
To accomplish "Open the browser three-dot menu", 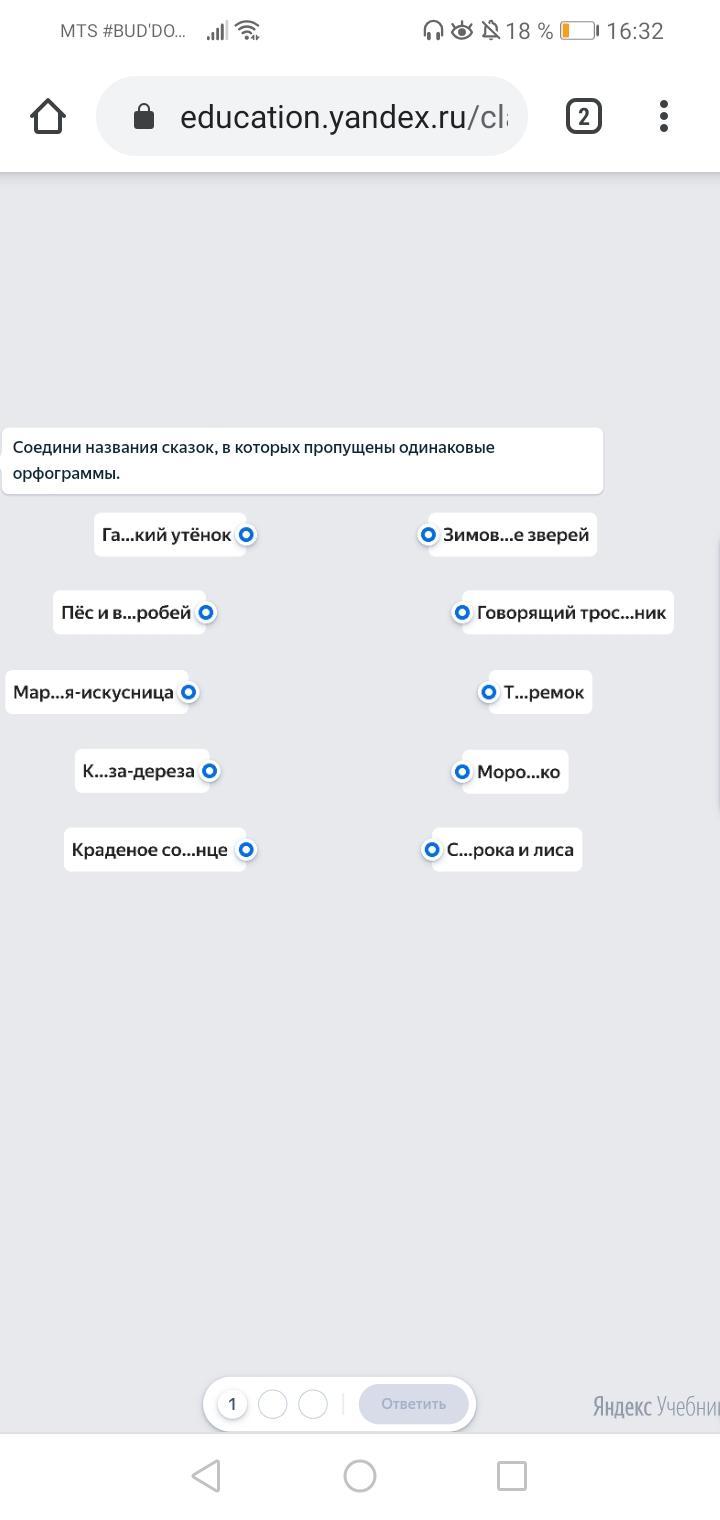I will [x=664, y=117].
